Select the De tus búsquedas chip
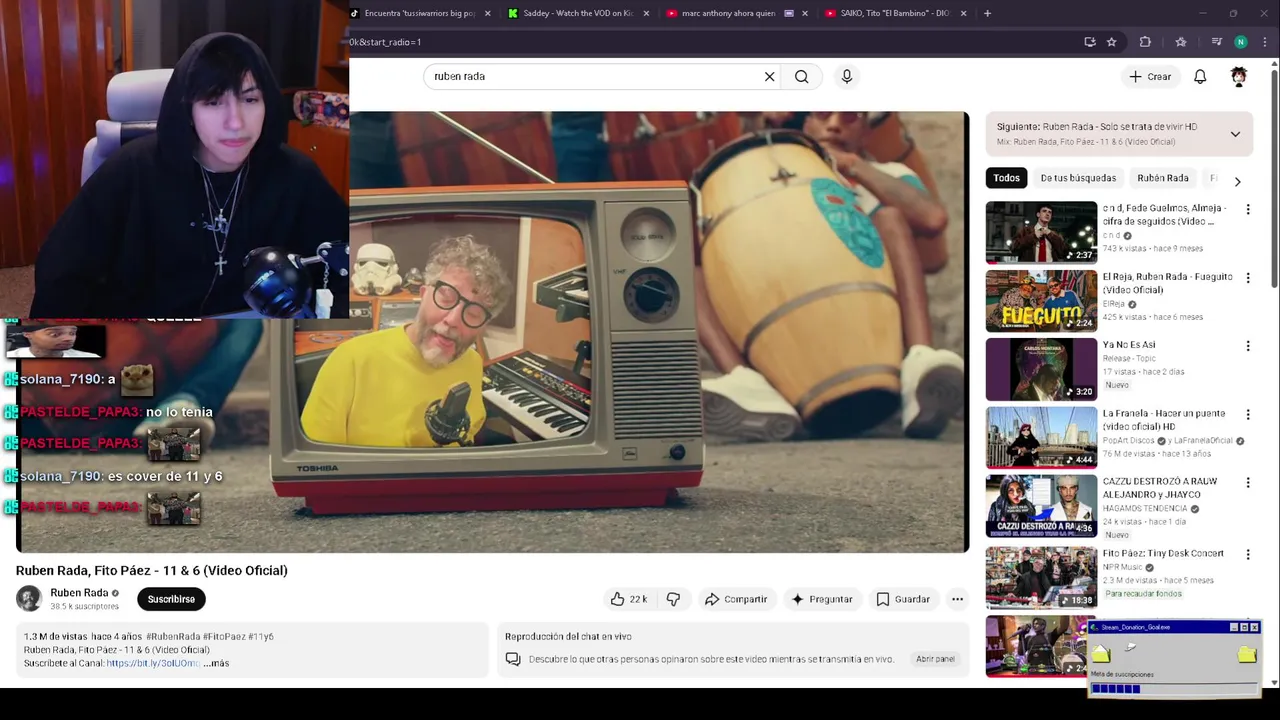Image resolution: width=1280 pixels, height=720 pixels. [x=1078, y=178]
